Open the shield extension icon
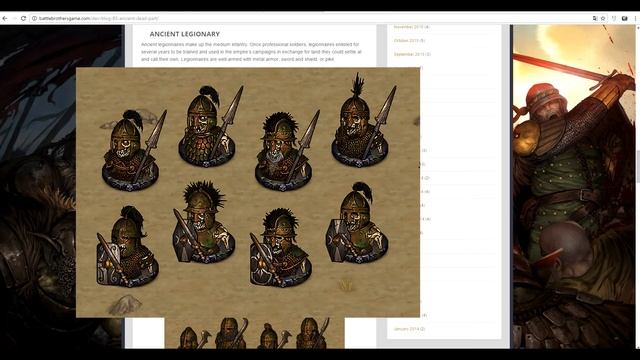 614,18
